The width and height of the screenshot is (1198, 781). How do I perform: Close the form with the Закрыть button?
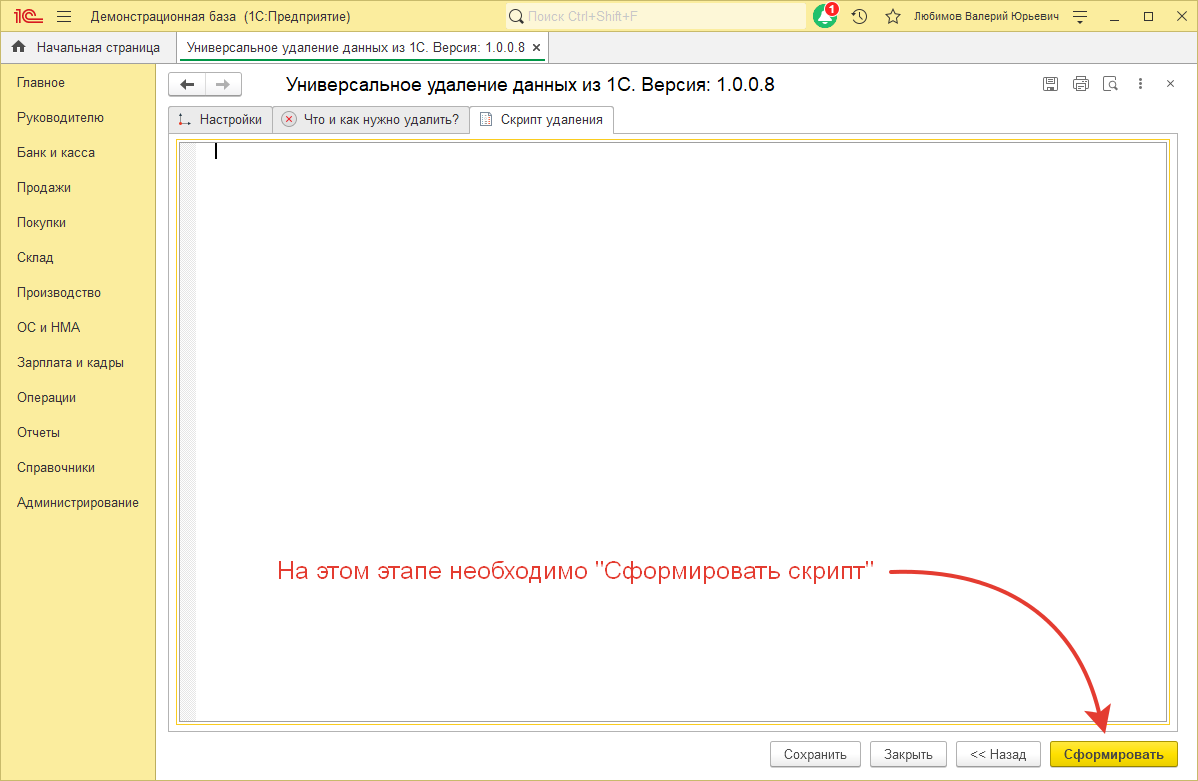pos(907,754)
